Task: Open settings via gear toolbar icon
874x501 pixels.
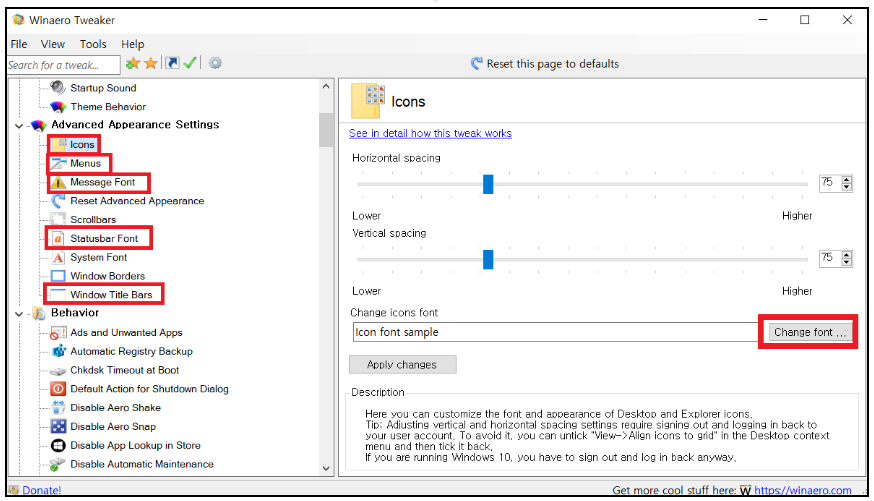Action: tap(215, 63)
